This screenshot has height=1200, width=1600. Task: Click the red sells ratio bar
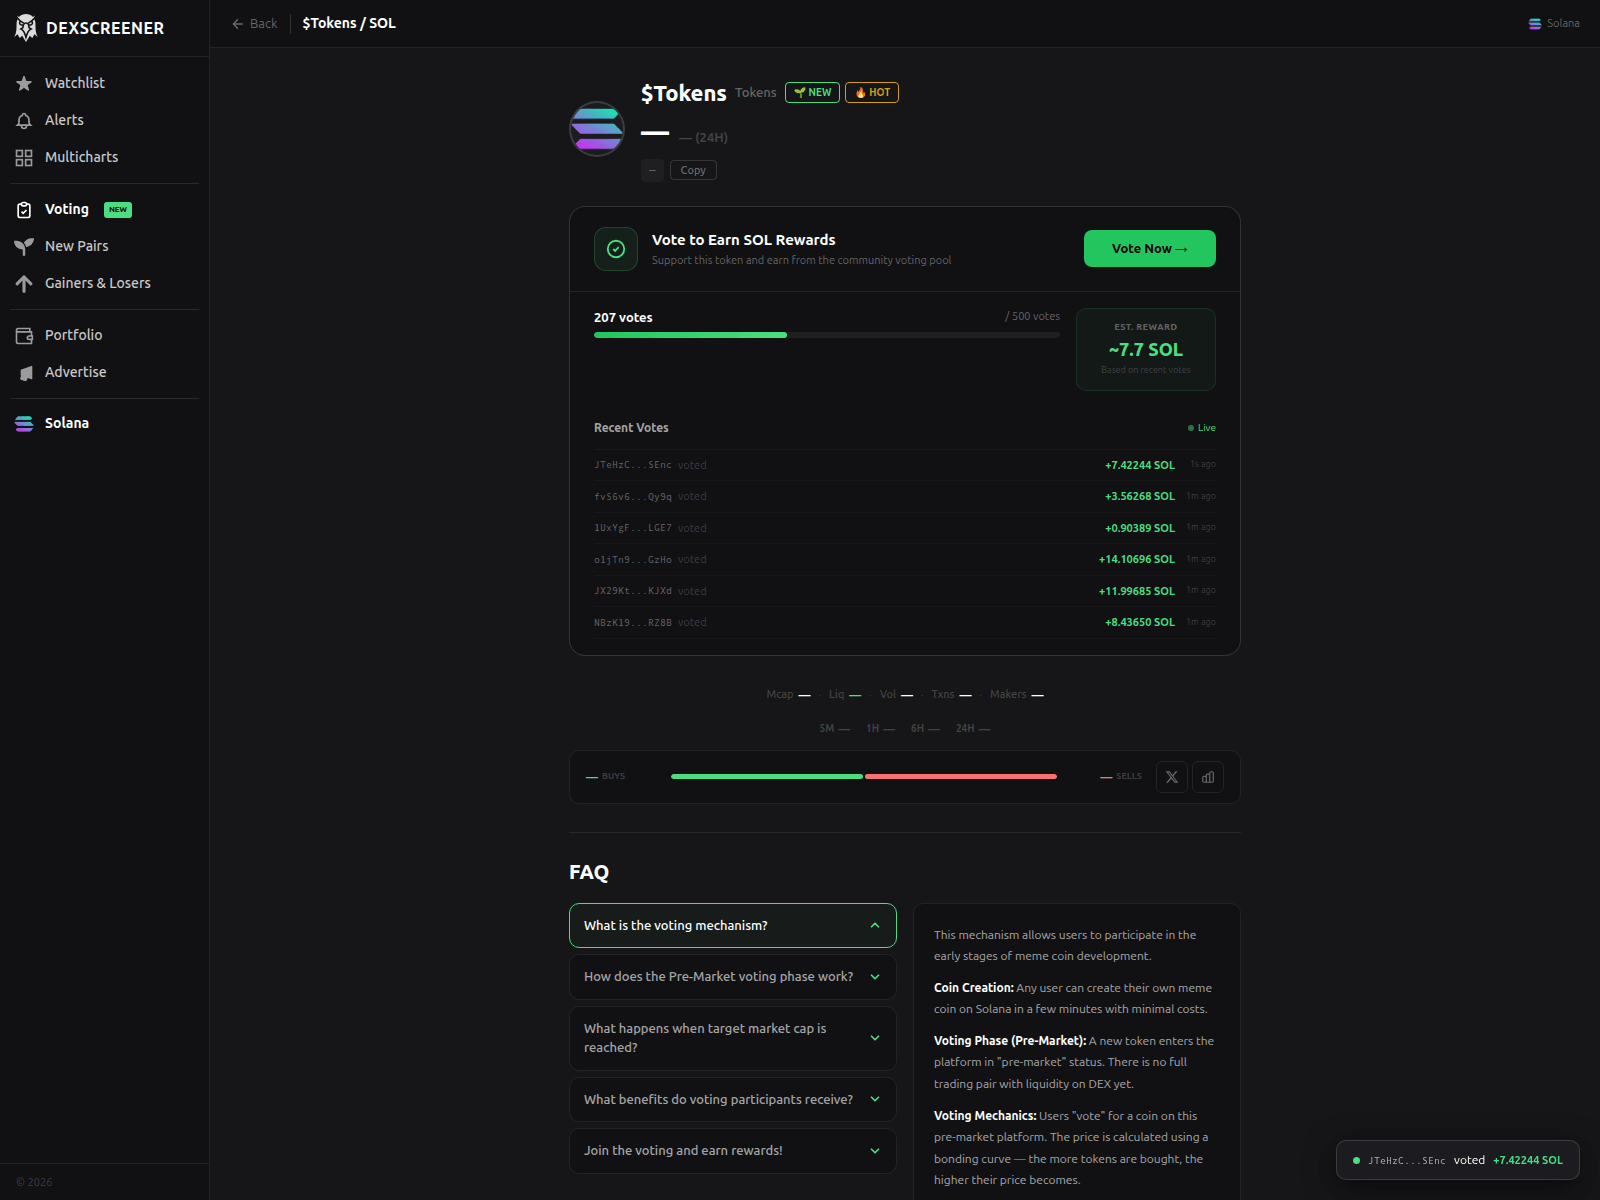point(961,776)
